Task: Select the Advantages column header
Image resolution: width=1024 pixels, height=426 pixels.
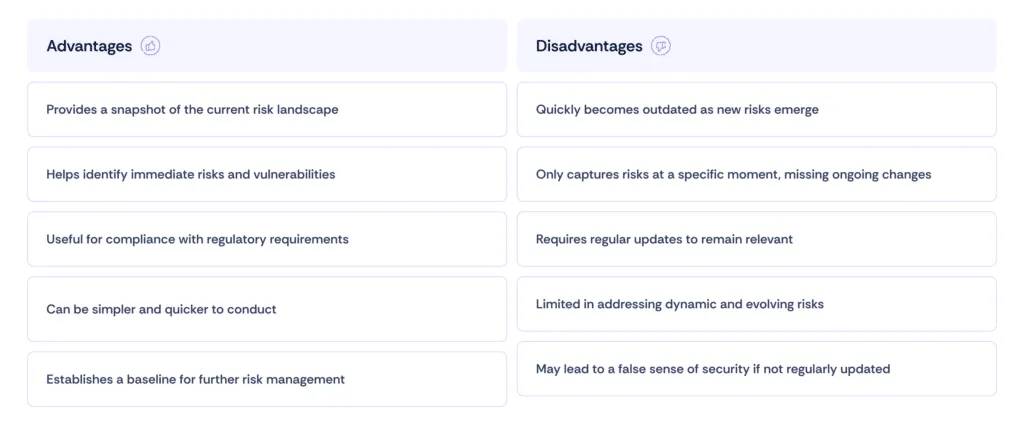Action: point(267,46)
